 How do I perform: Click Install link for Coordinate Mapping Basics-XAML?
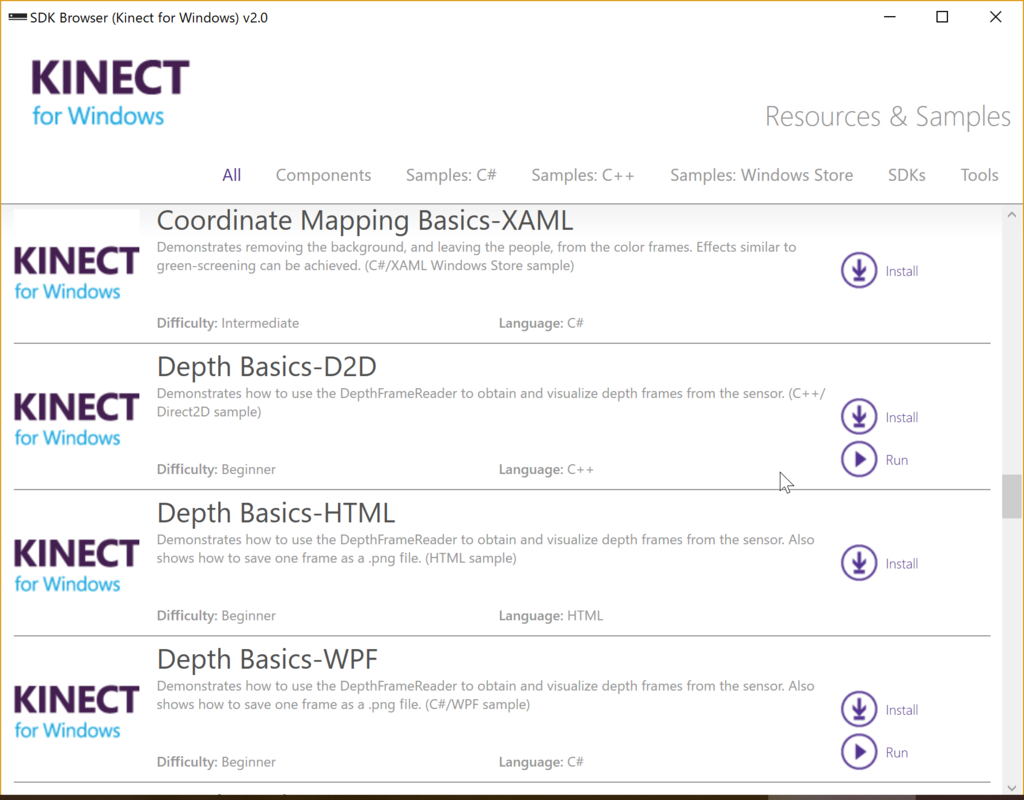[x=901, y=271]
